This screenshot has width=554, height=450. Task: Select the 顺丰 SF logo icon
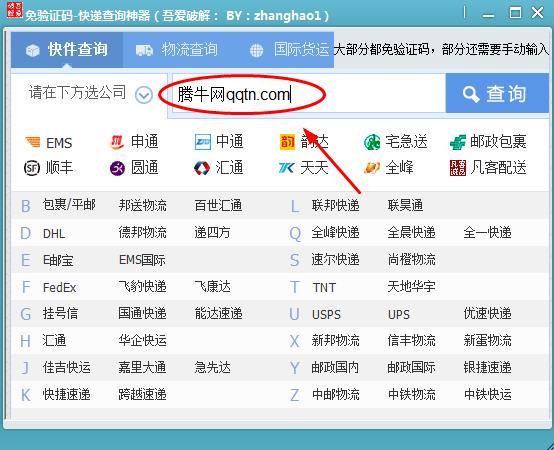coord(32,168)
